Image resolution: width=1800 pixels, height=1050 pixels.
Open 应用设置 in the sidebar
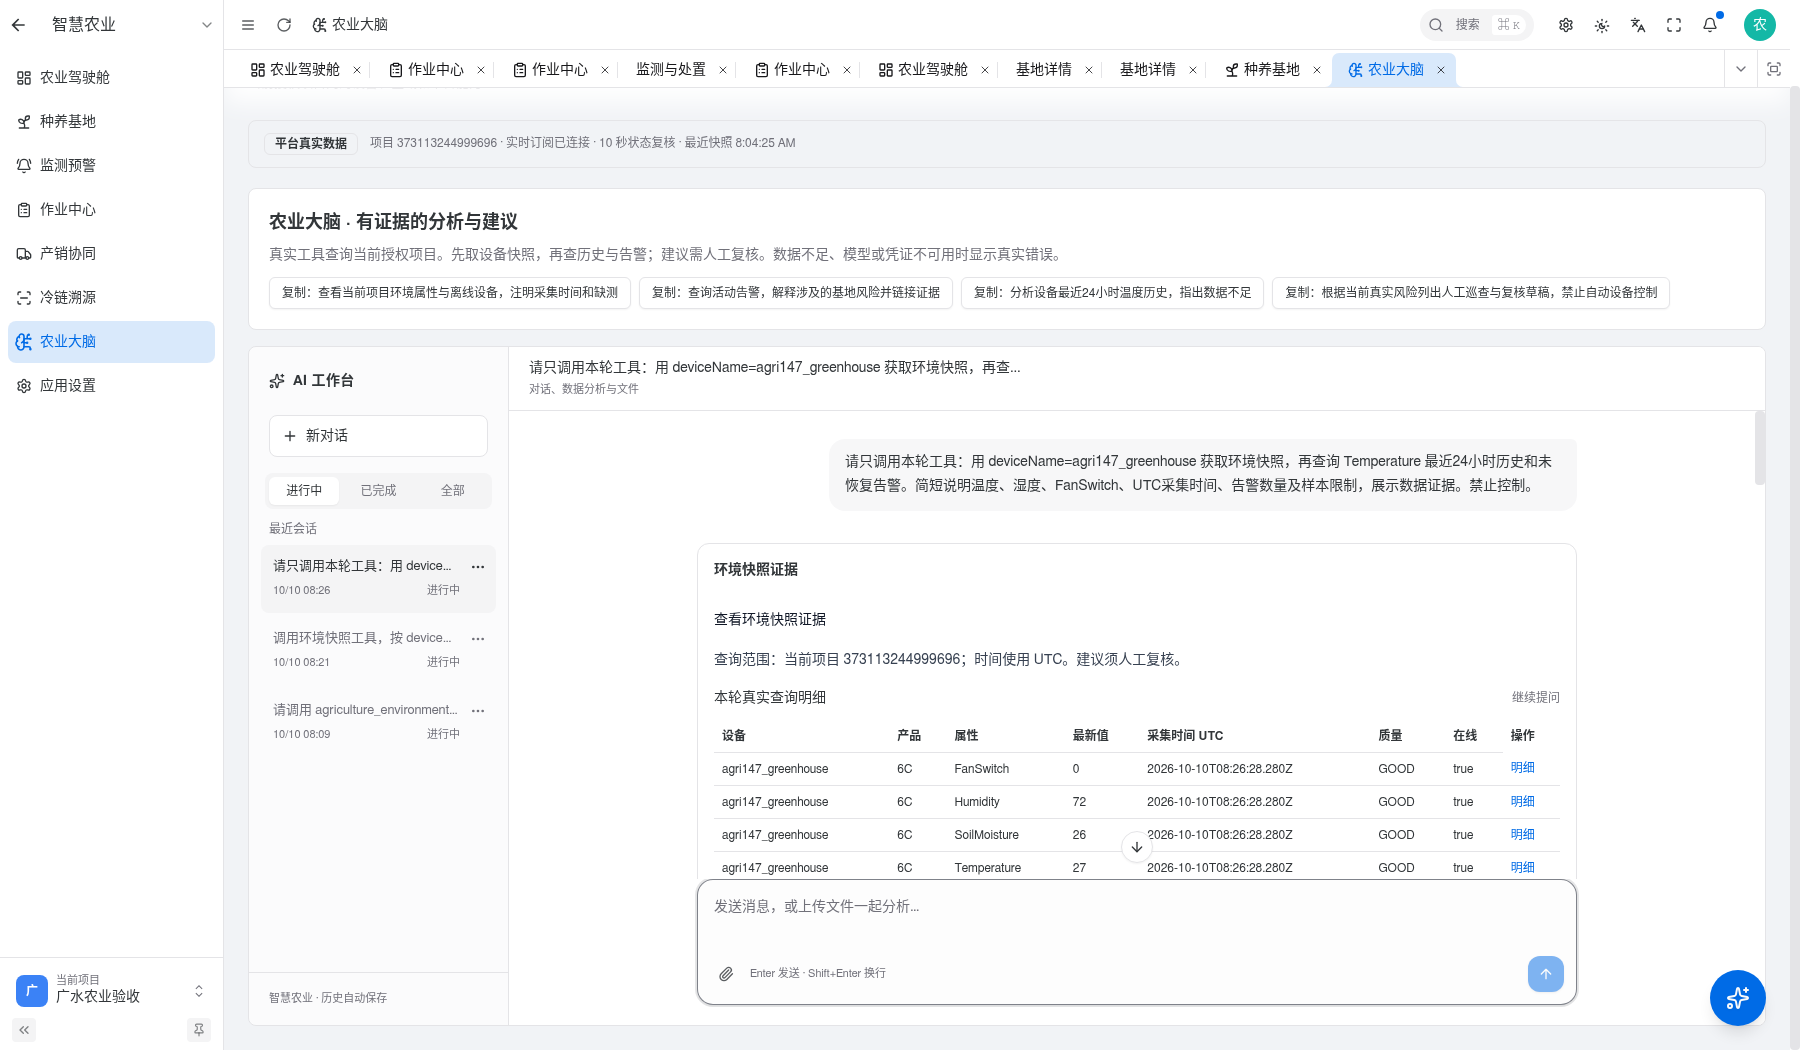pos(111,385)
